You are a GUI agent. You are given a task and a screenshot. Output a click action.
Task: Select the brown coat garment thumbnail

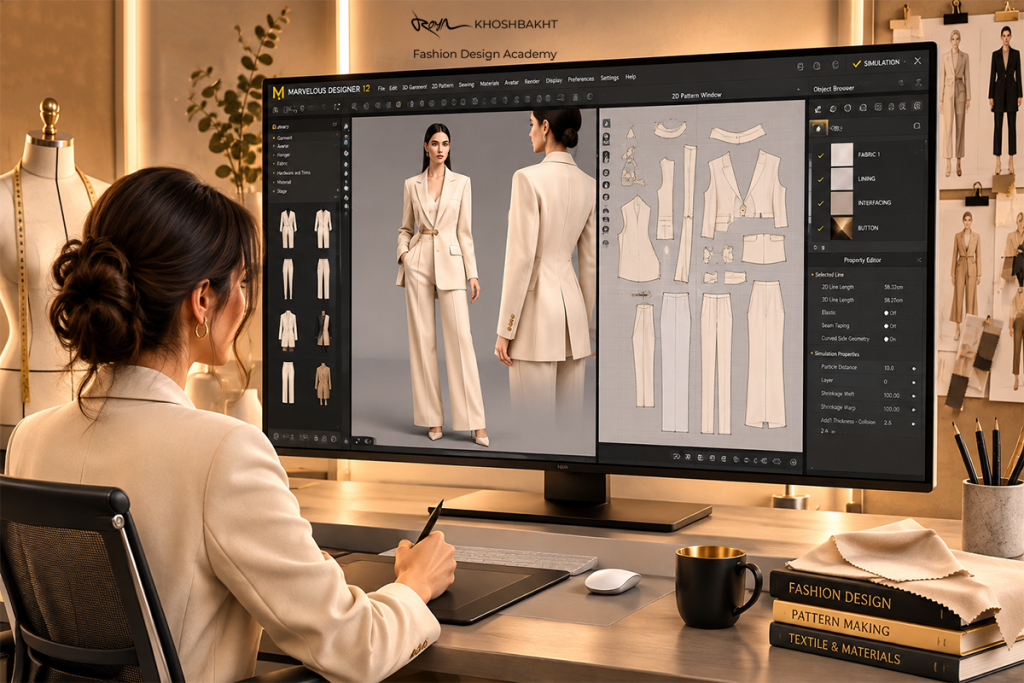[323, 383]
